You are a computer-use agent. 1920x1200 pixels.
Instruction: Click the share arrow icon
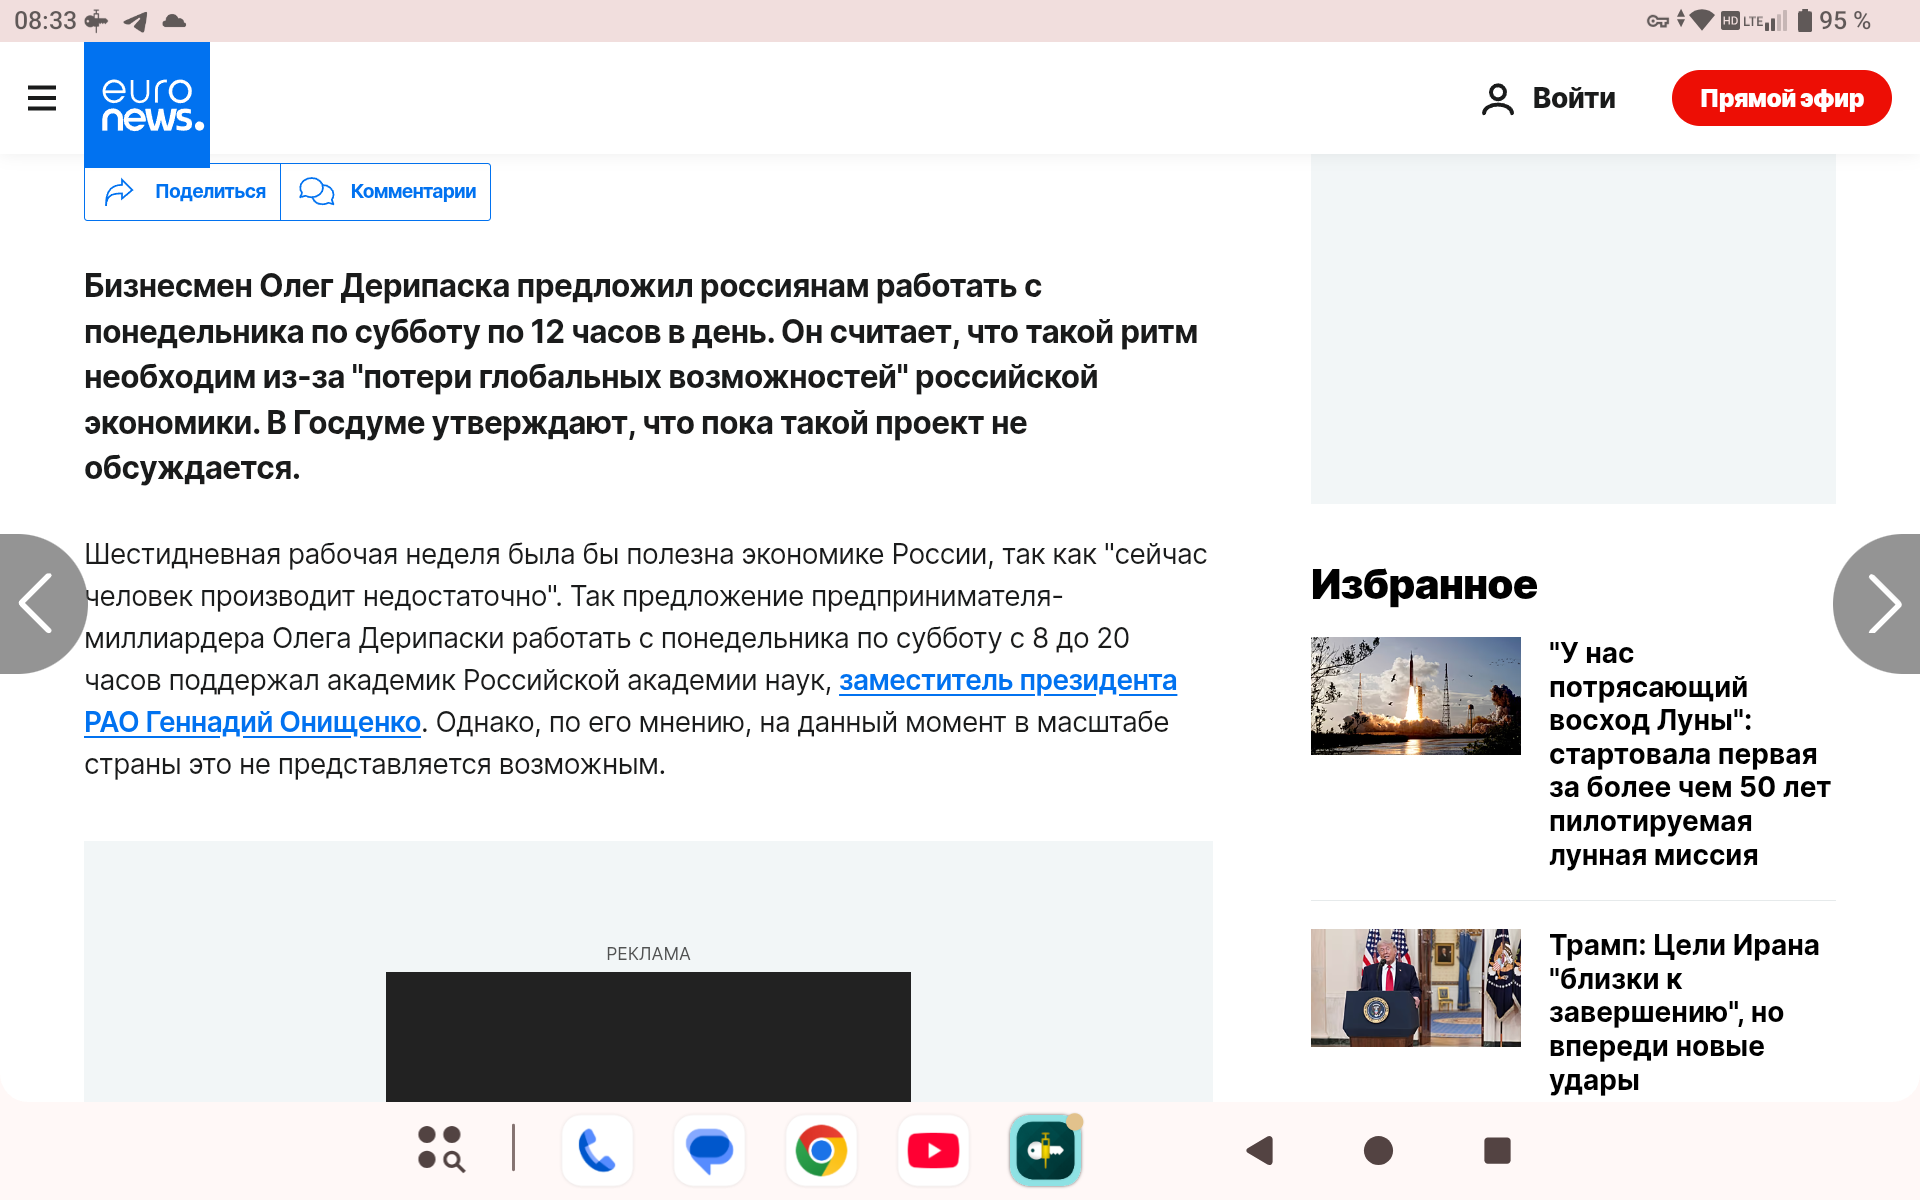pyautogui.click(x=121, y=191)
